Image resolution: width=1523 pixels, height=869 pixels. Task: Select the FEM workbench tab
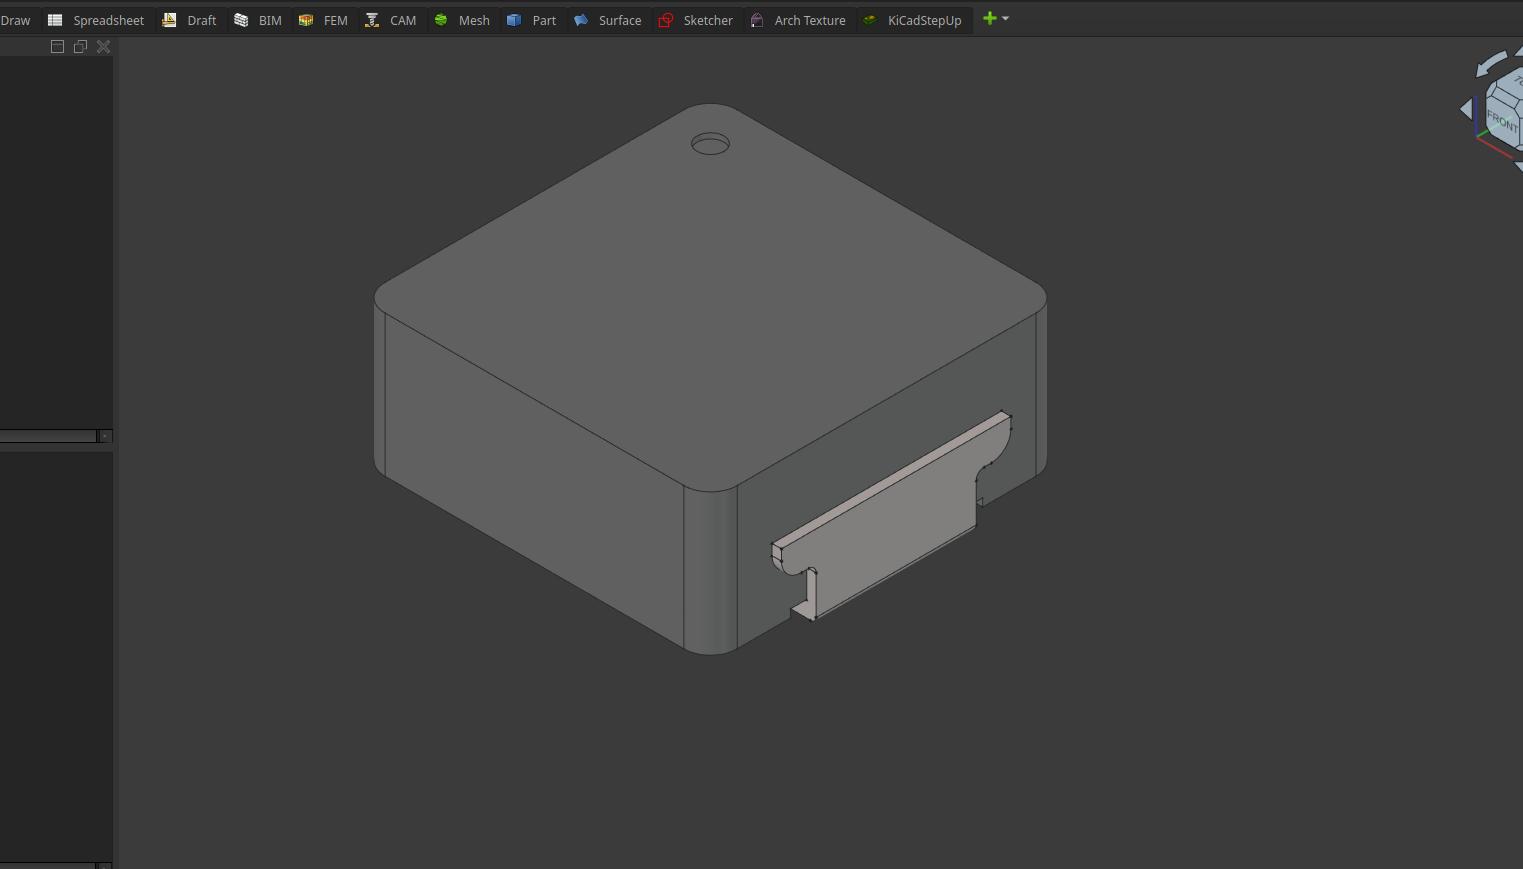coord(323,20)
